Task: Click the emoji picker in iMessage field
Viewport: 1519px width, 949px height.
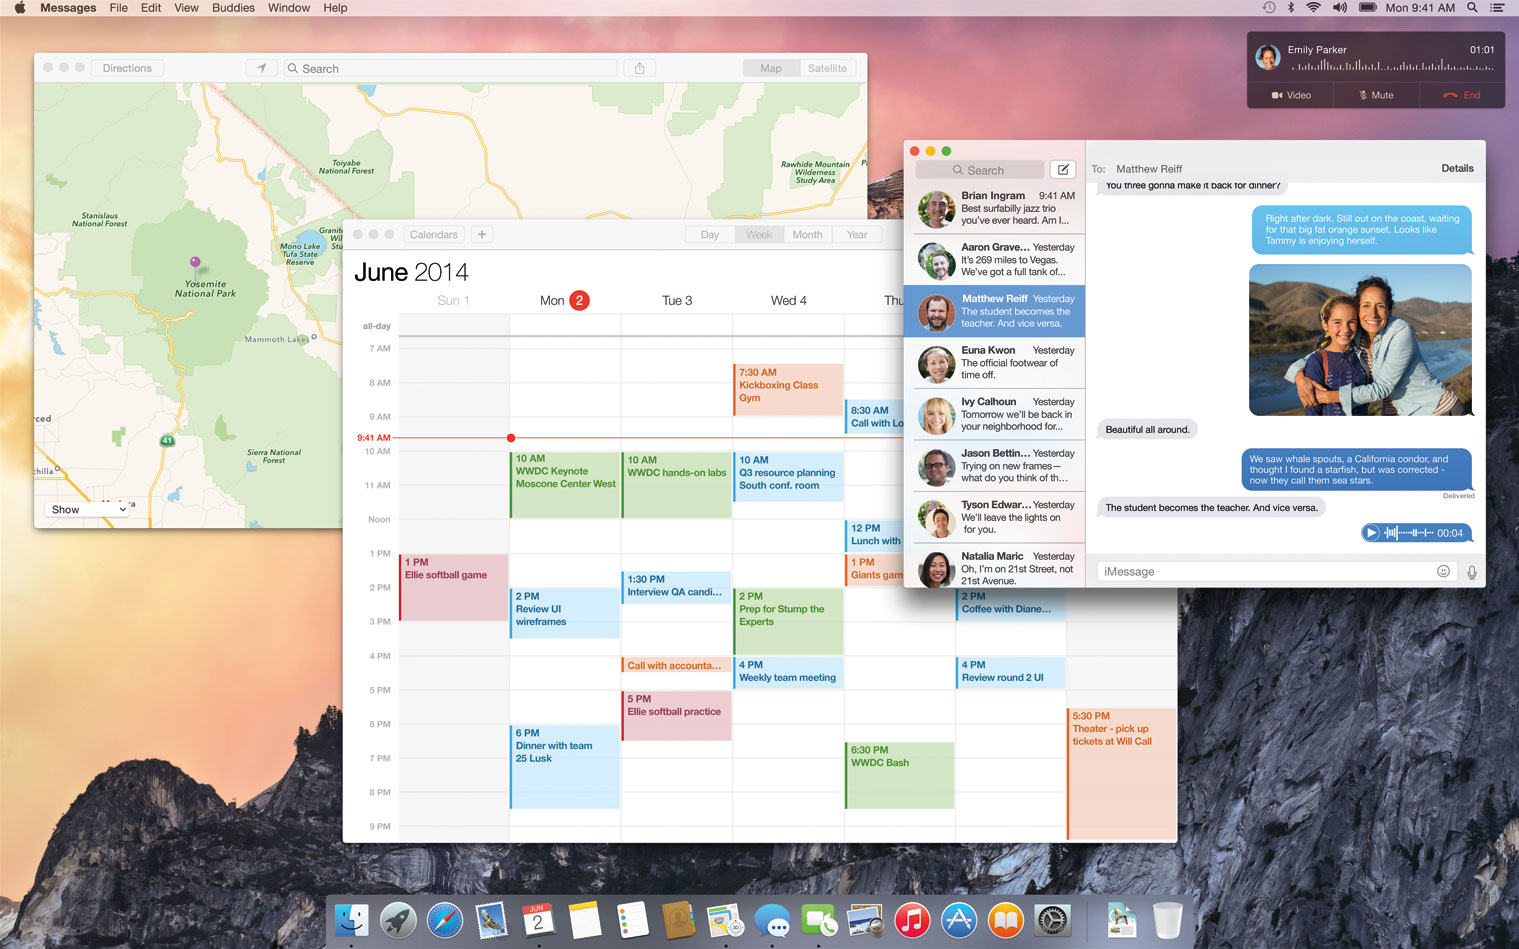Action: tap(1443, 571)
